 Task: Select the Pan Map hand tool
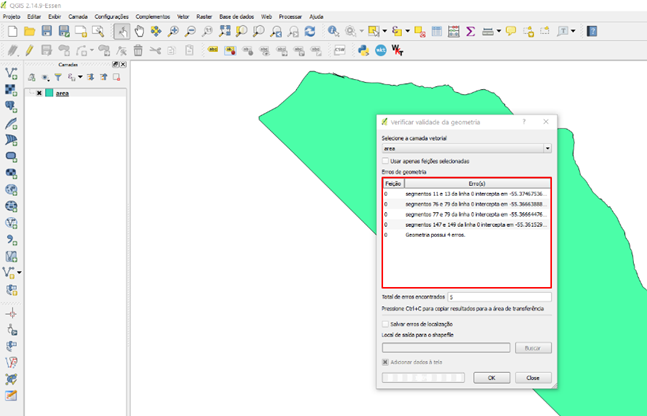point(139,31)
